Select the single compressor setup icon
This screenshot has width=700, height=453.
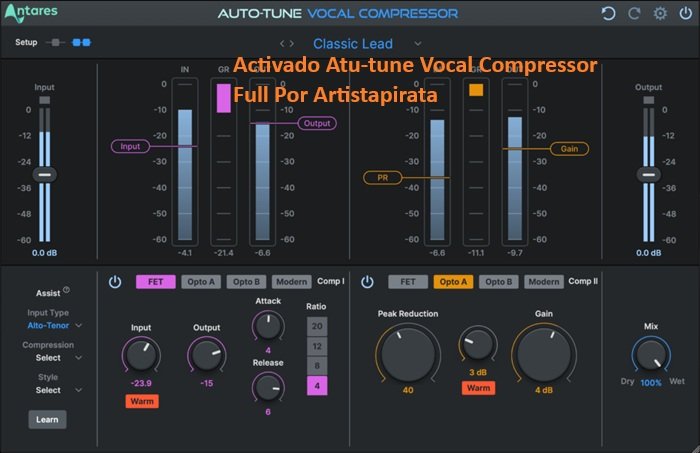point(55,42)
